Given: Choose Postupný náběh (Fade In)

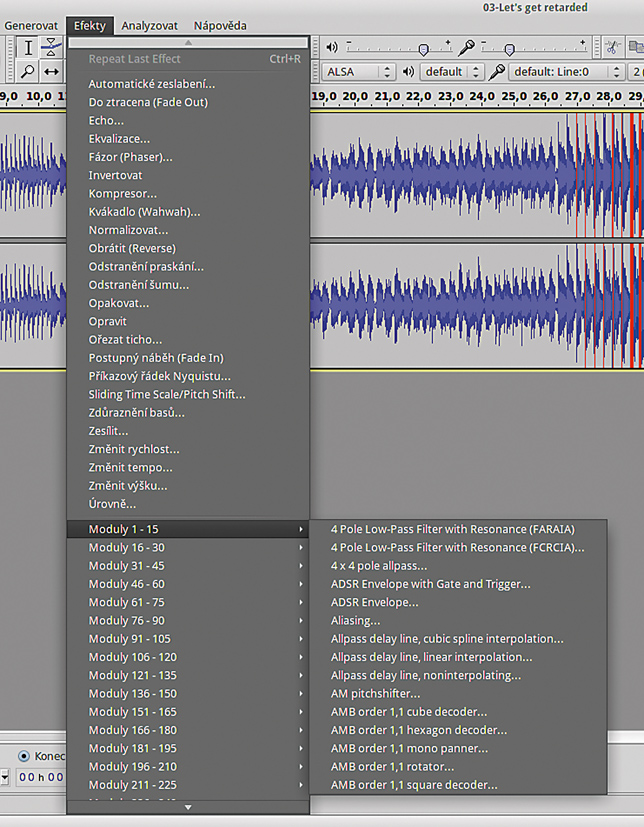Looking at the screenshot, I should pyautogui.click(x=188, y=358).
